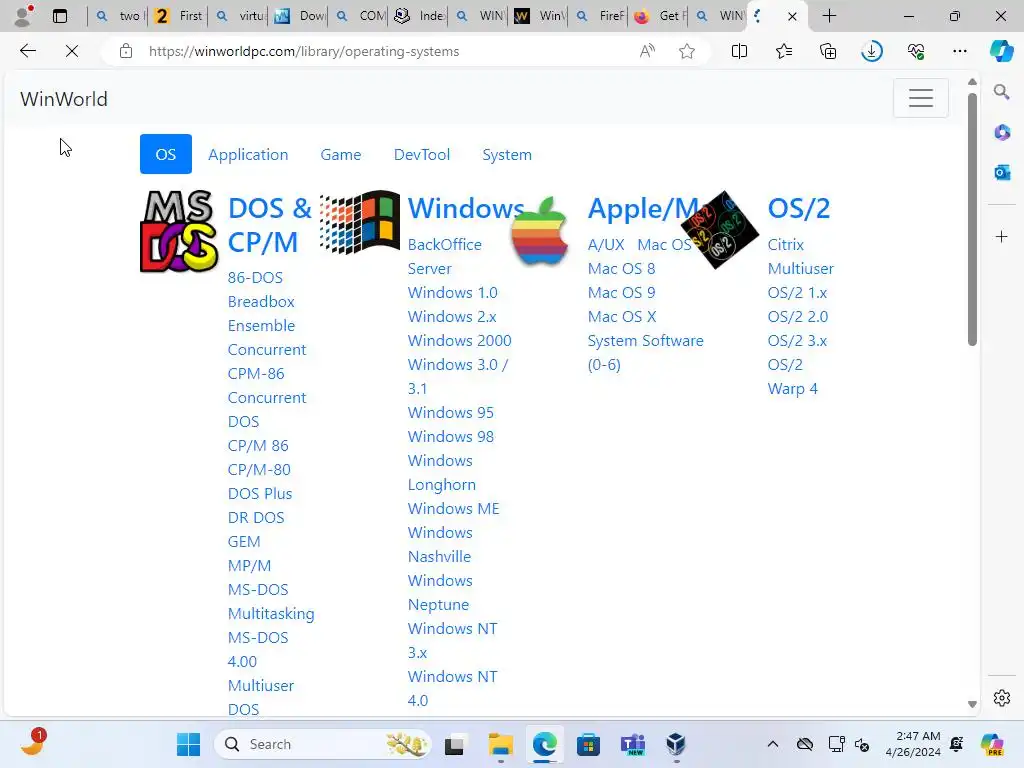Open Read Aloud in address bar

click(647, 51)
